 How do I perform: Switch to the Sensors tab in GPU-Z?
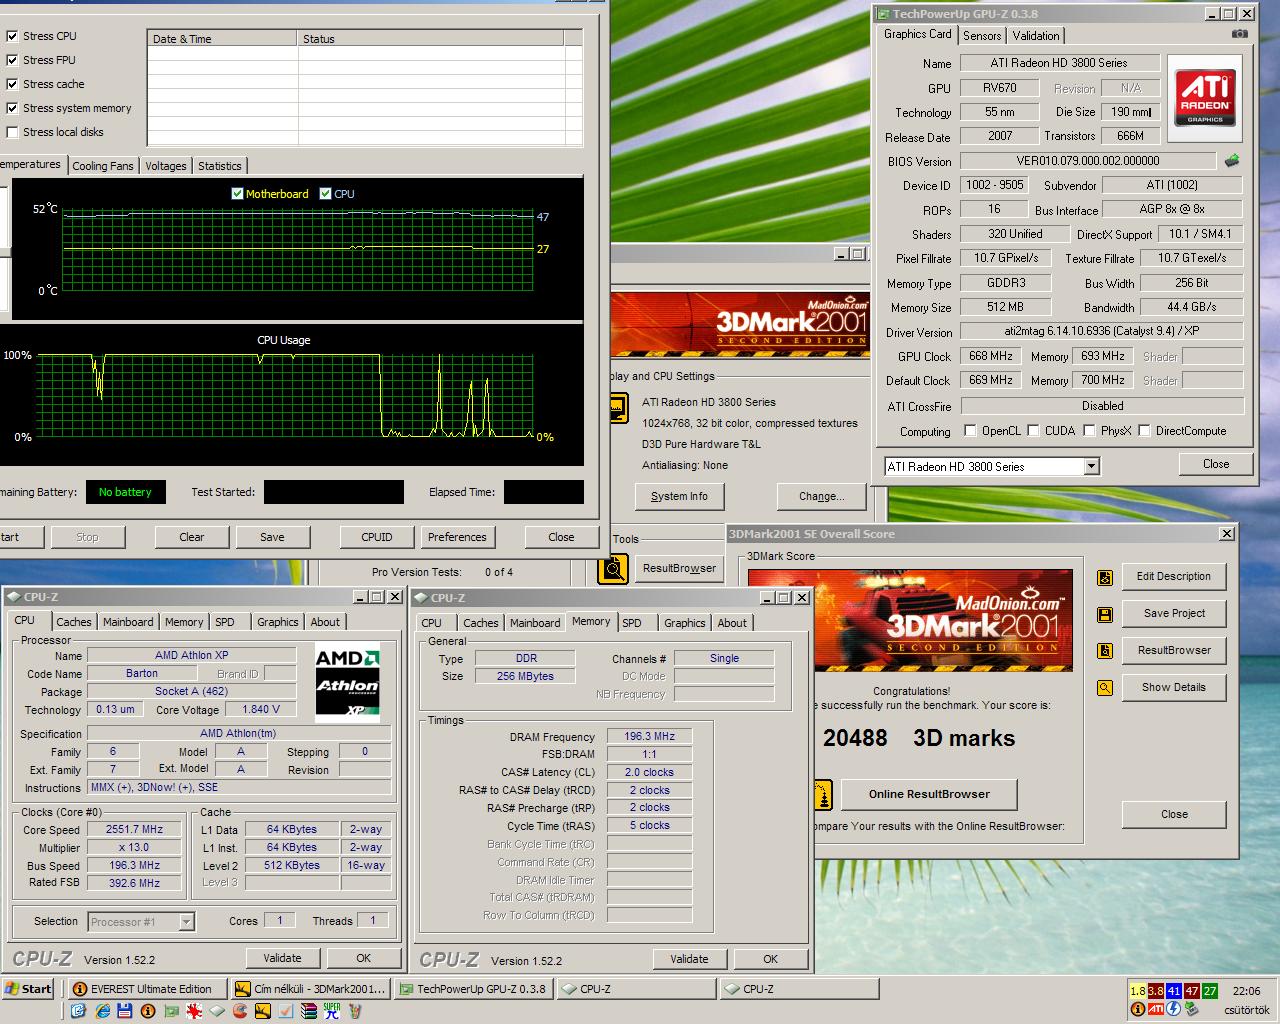982,36
